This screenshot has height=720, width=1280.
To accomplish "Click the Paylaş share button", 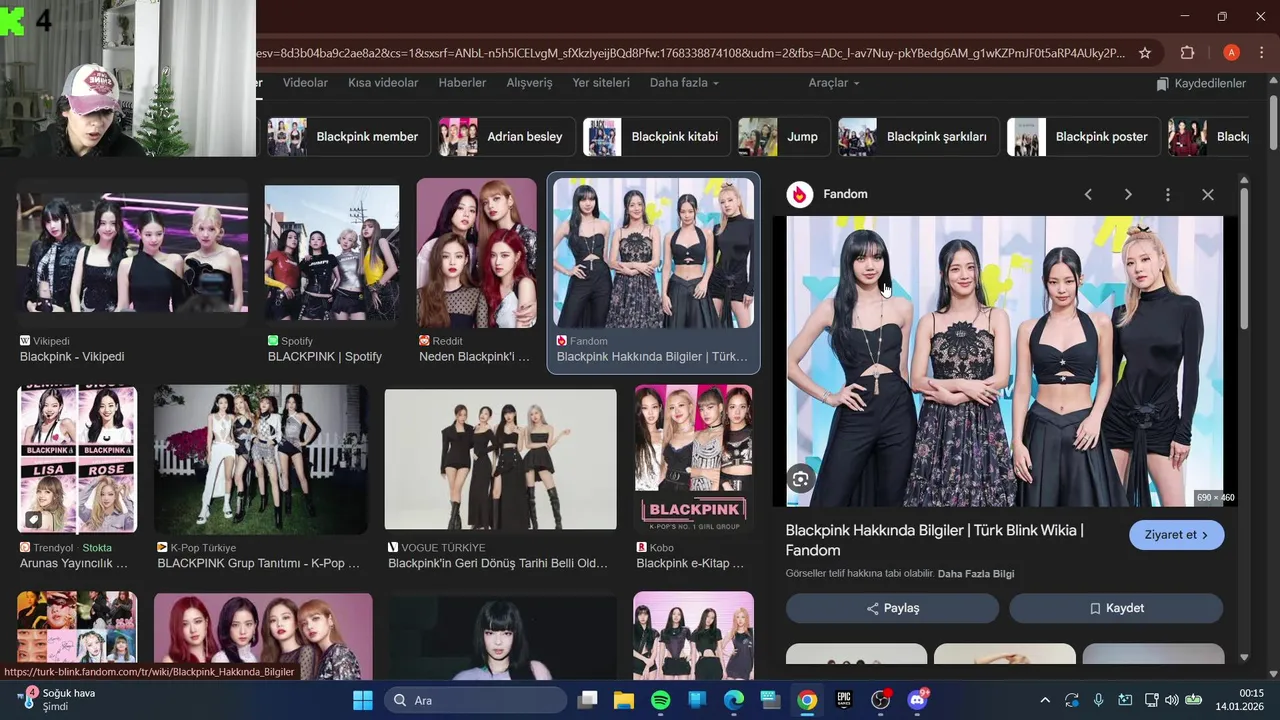I will pos(892,608).
